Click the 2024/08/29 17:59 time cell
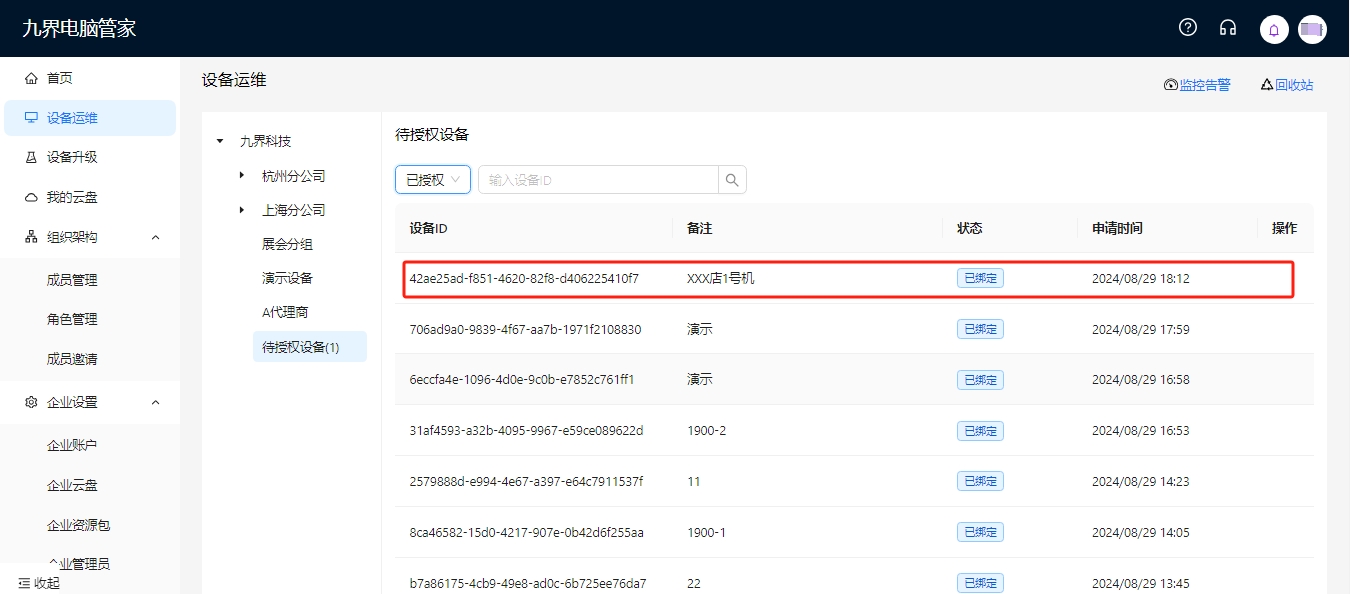The width and height of the screenshot is (1350, 594). [x=1141, y=329]
